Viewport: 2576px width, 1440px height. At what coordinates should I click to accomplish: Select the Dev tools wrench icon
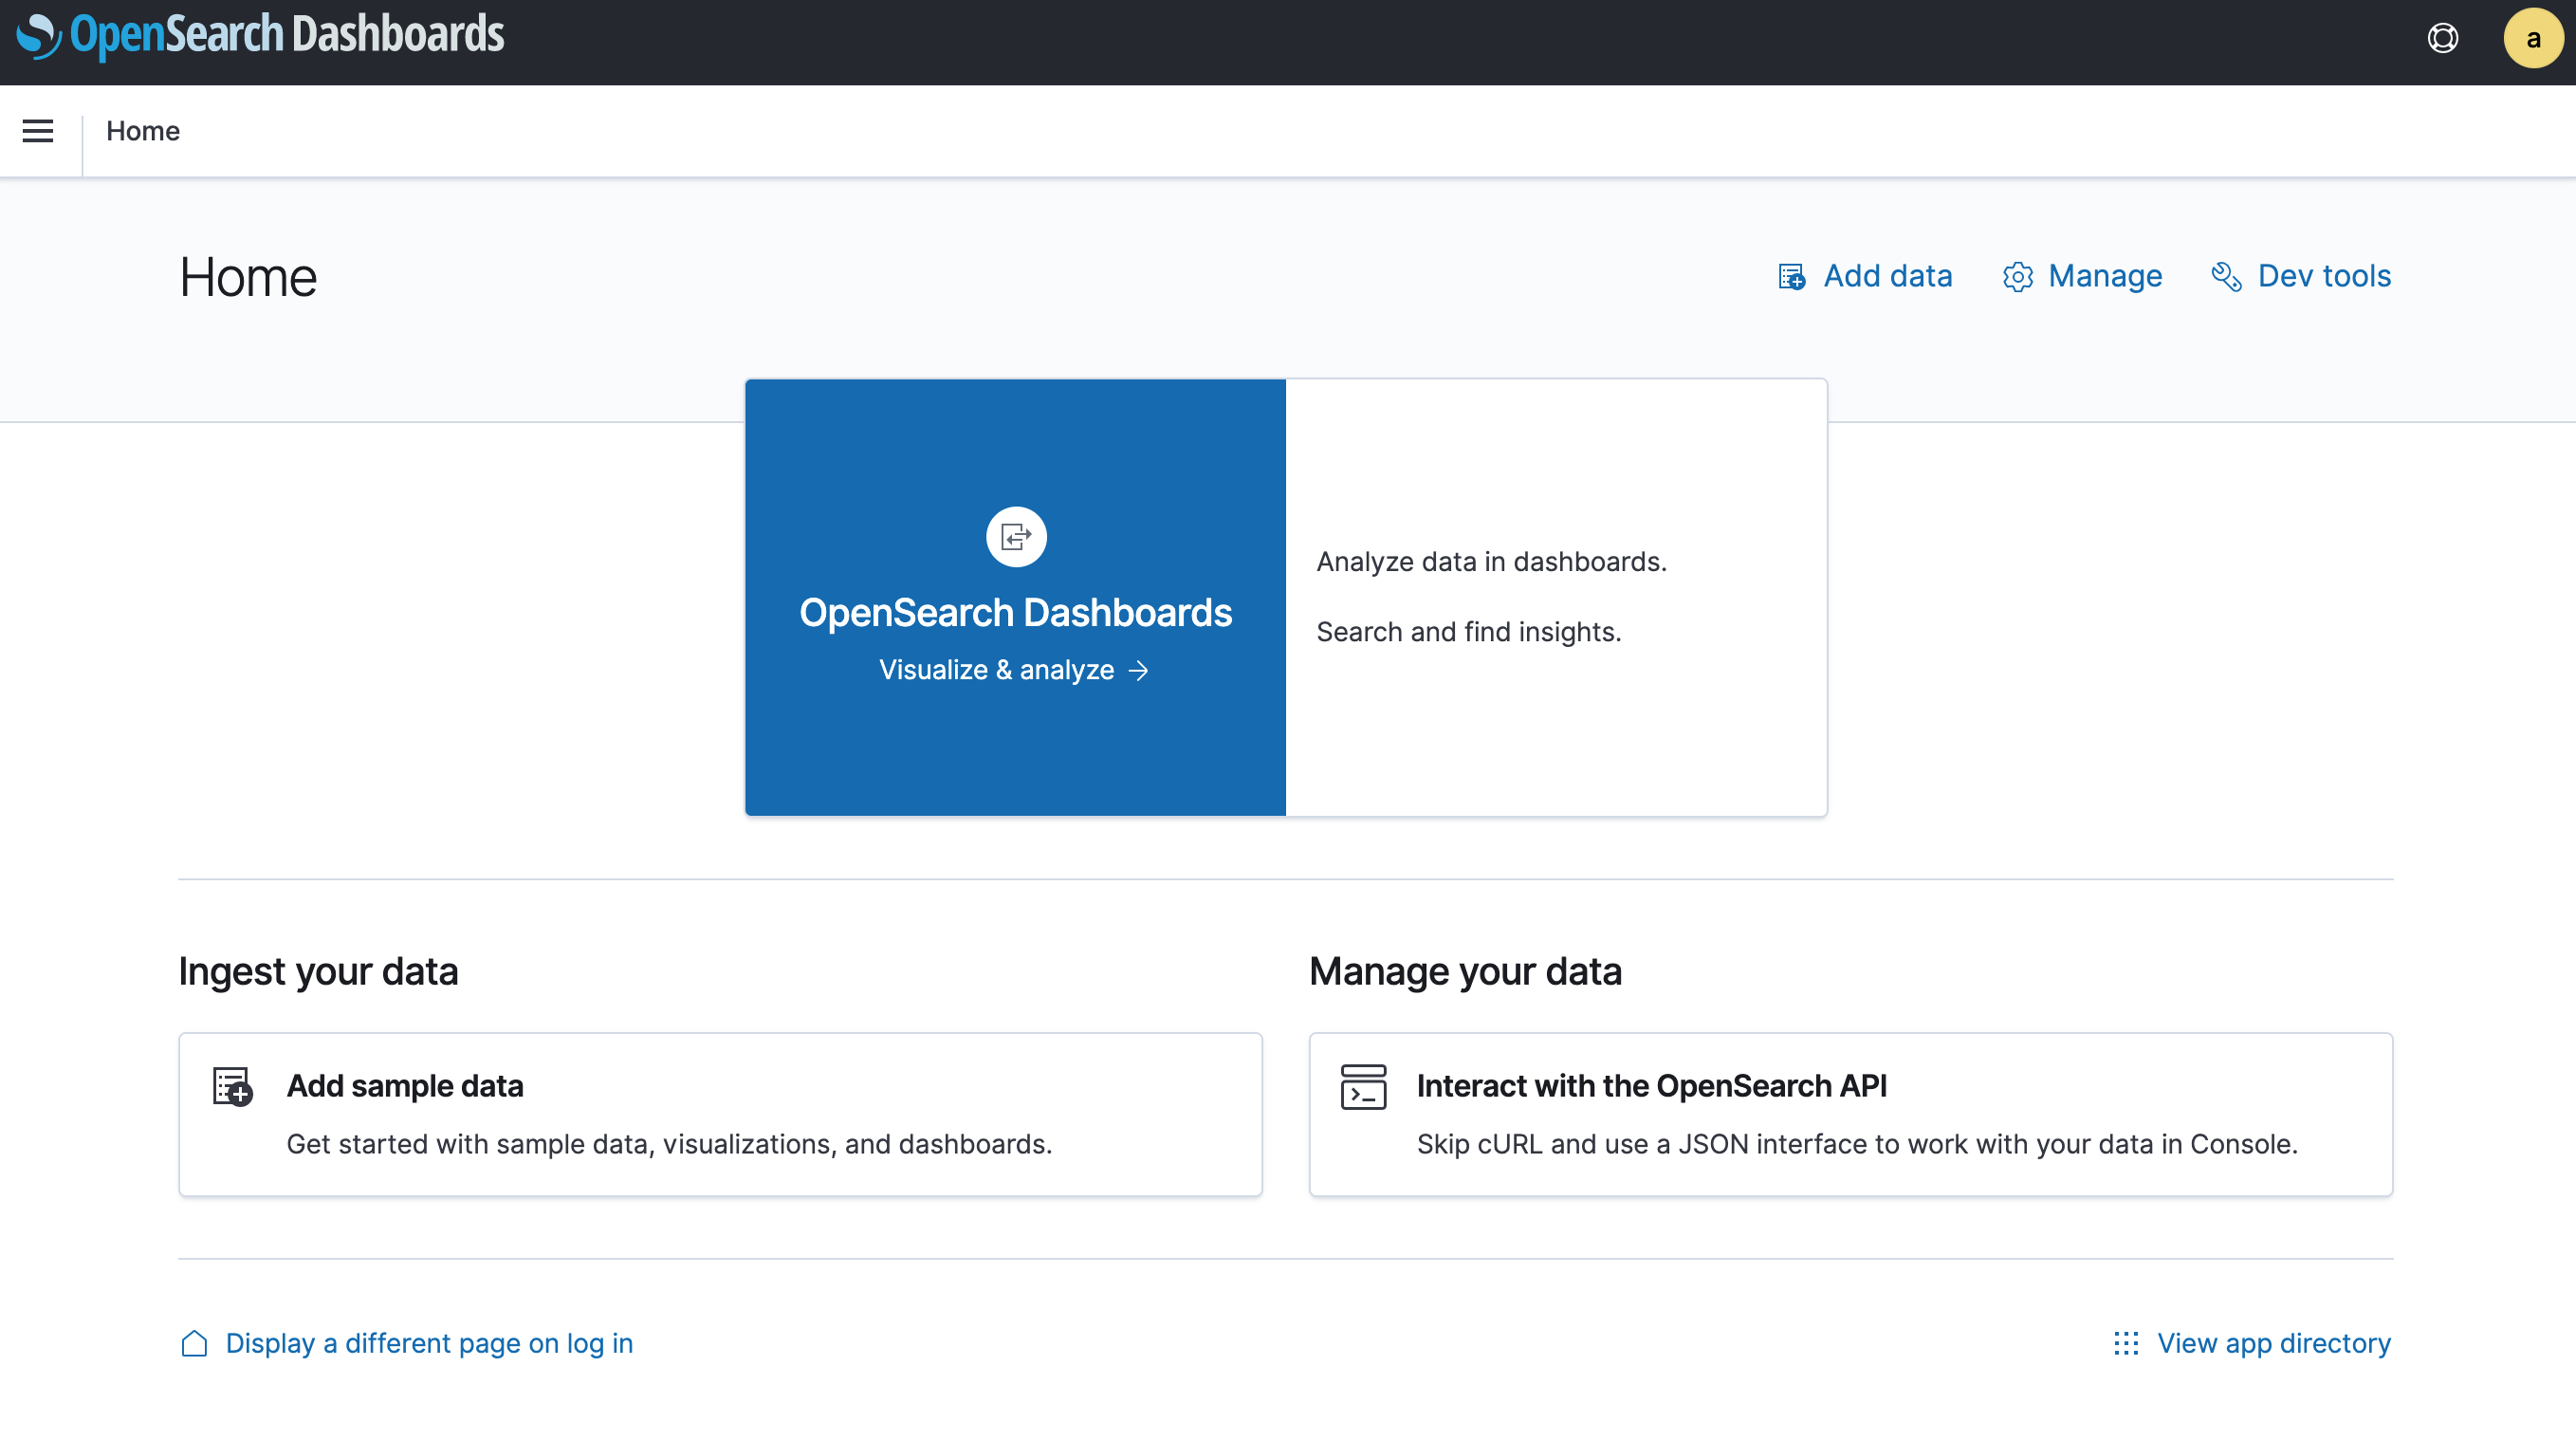2227,277
